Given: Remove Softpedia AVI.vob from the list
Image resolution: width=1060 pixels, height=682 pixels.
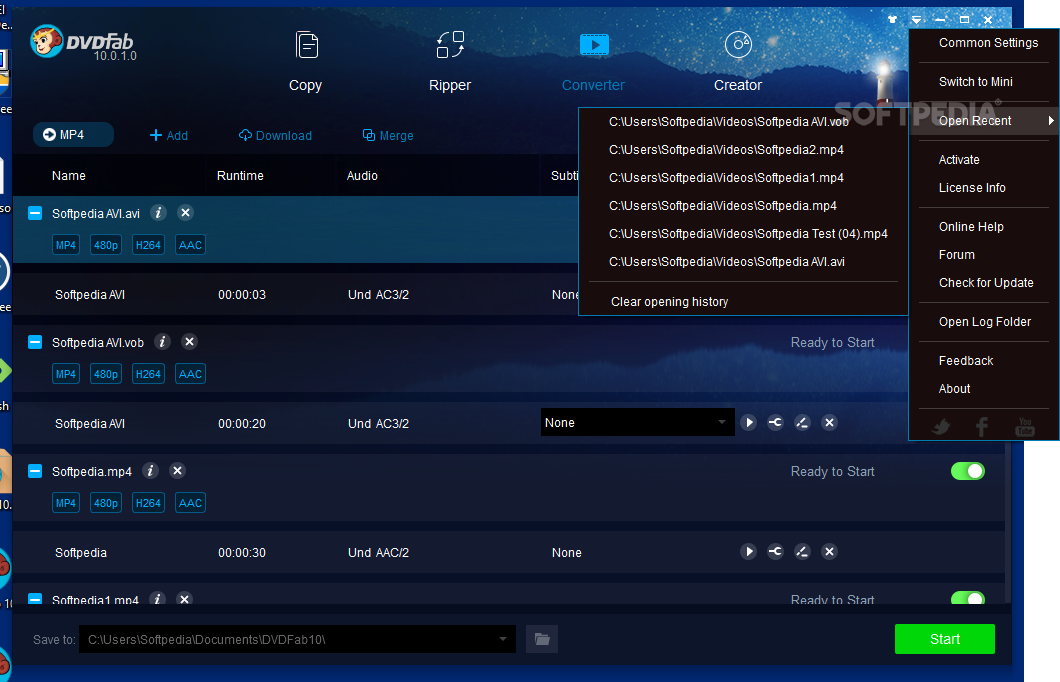Looking at the screenshot, I should click(x=189, y=341).
